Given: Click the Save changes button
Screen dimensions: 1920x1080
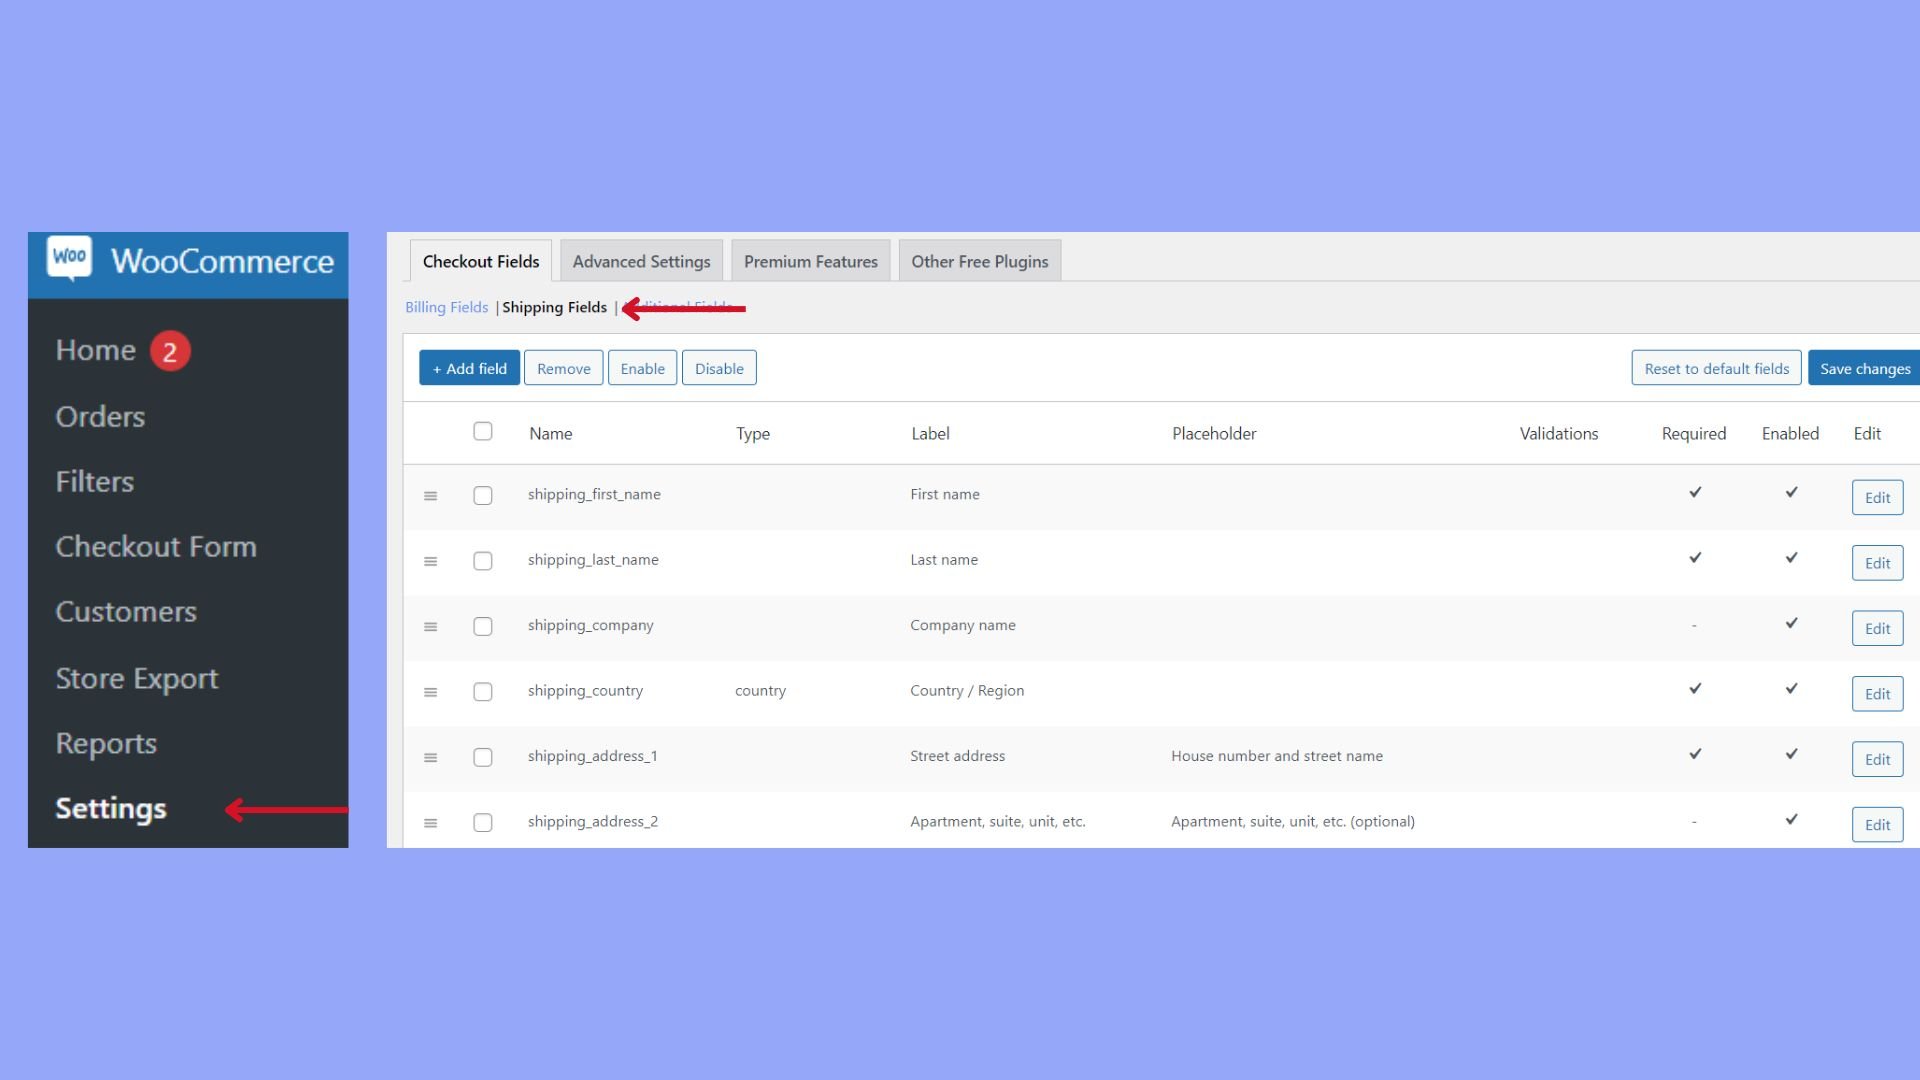Looking at the screenshot, I should pyautogui.click(x=1864, y=368).
